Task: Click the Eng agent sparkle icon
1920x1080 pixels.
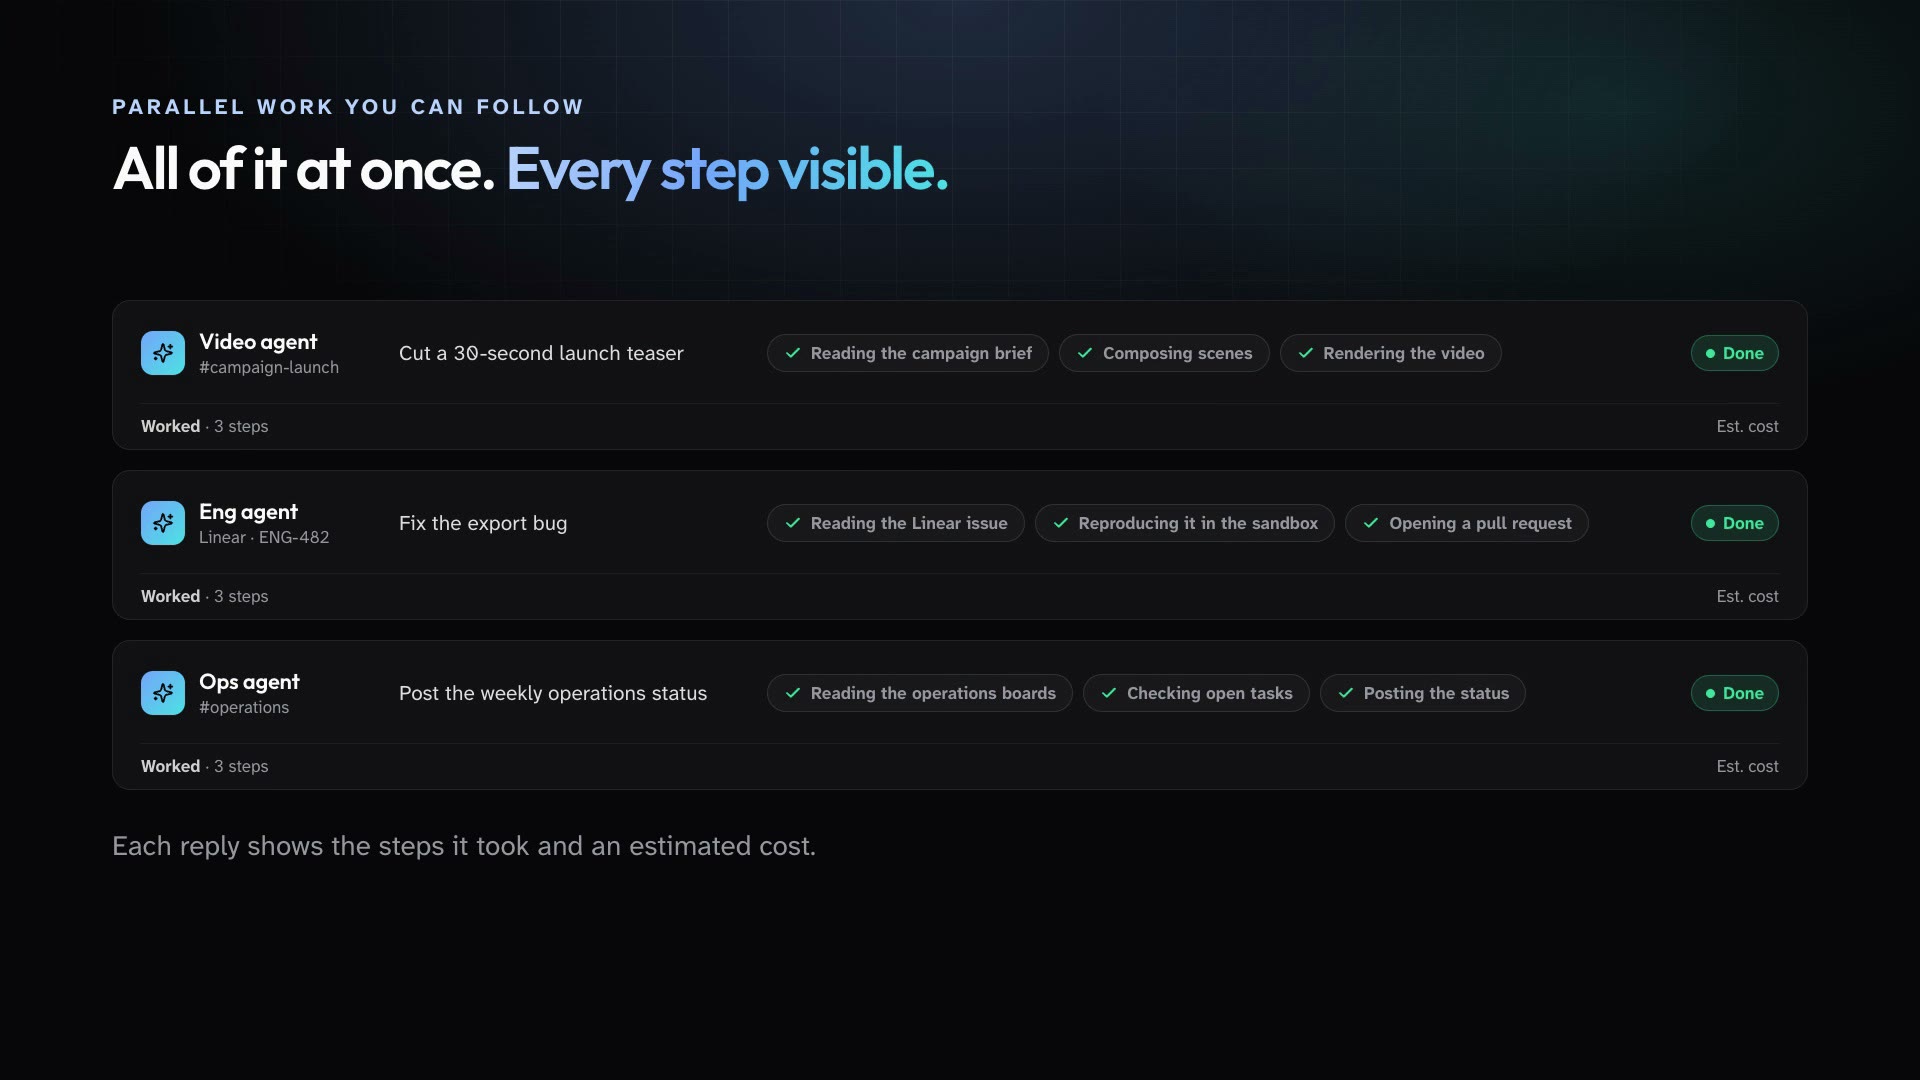Action: [x=163, y=523]
